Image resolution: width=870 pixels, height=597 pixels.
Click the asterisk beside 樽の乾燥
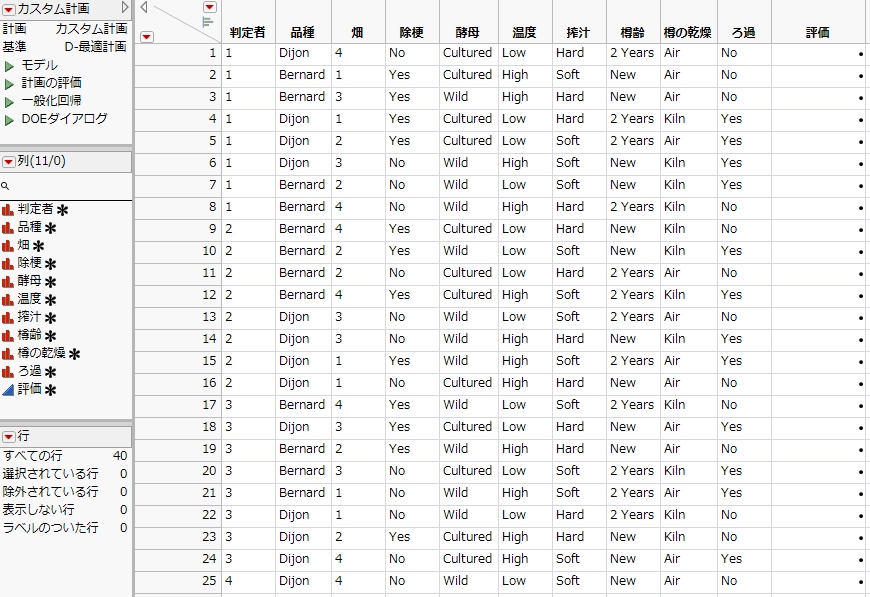tap(75, 354)
